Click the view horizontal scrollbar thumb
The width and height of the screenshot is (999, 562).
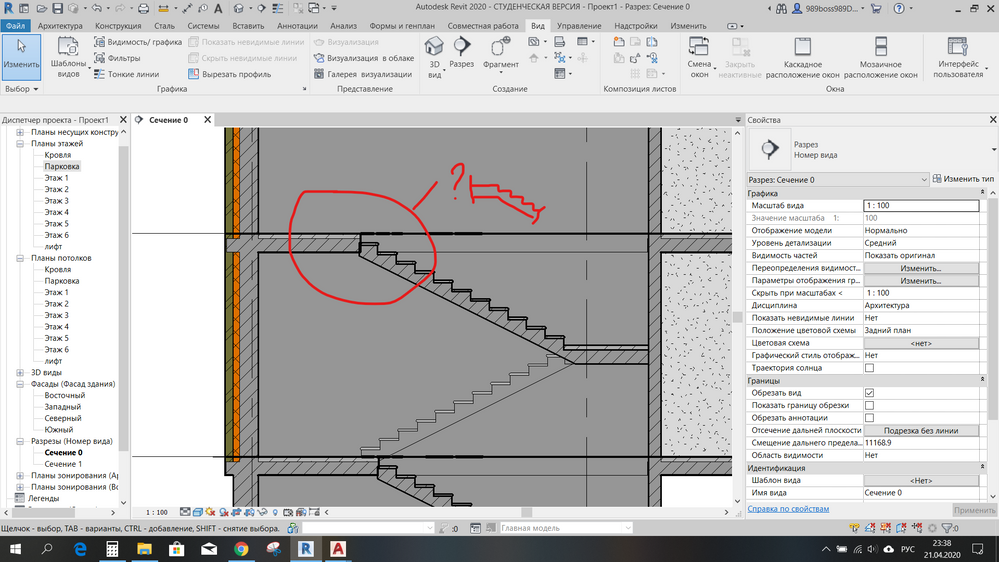526,512
